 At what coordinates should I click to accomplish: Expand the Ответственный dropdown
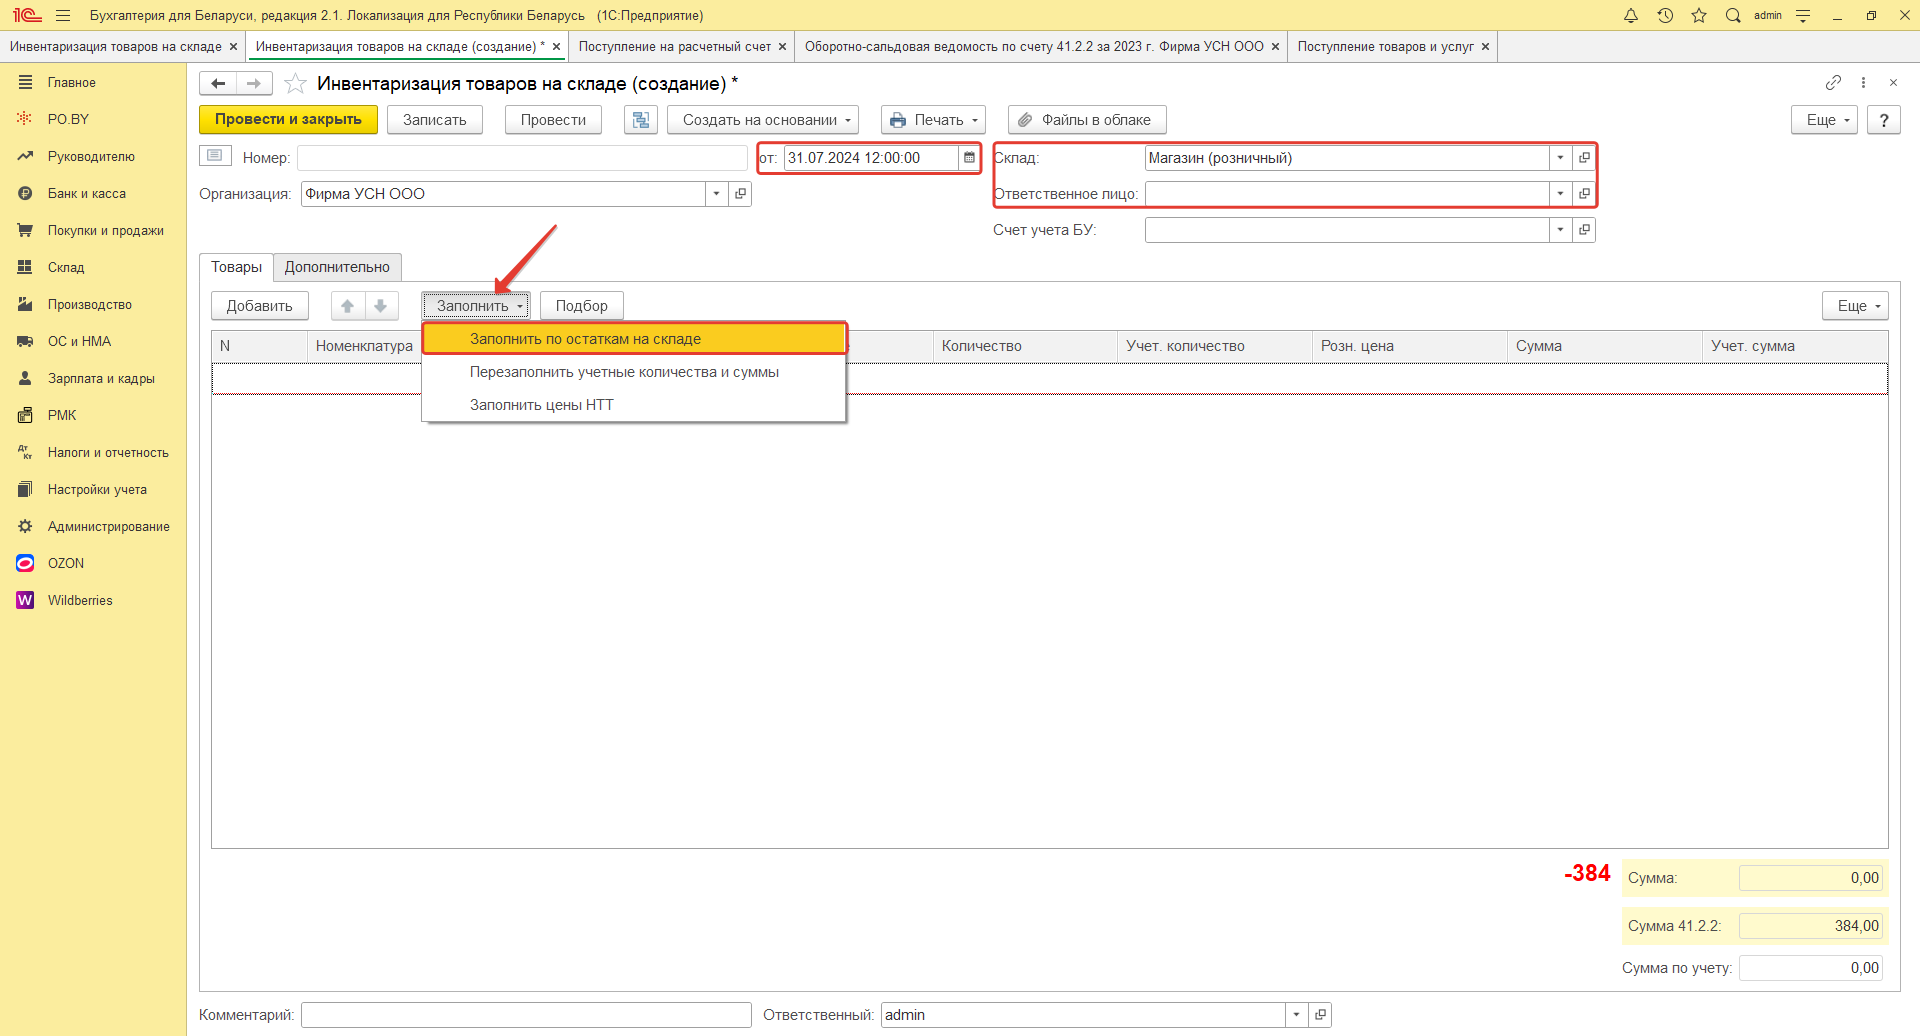point(1296,1014)
